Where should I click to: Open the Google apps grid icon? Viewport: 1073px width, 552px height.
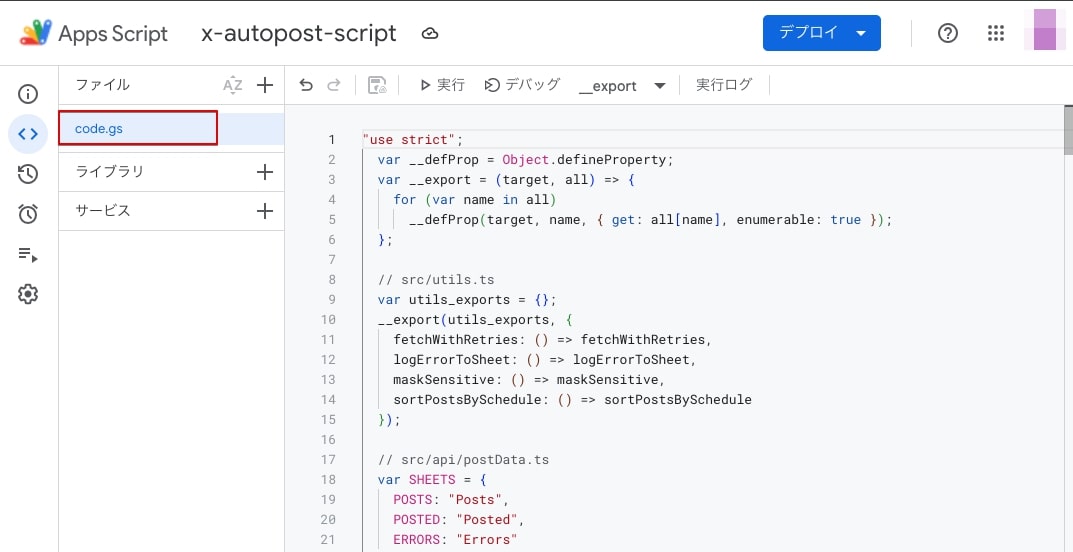pyautogui.click(x=996, y=34)
